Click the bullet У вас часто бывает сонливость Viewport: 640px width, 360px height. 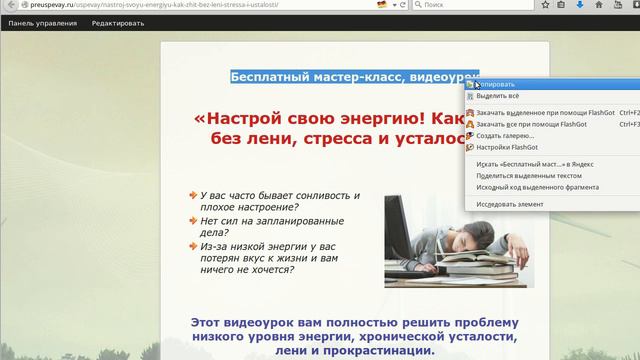[x=280, y=201]
